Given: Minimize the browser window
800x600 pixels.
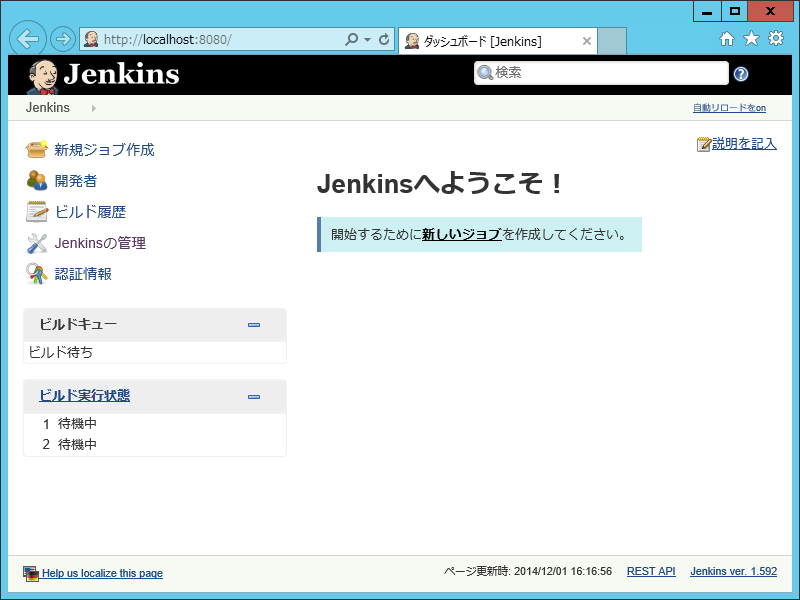Looking at the screenshot, I should pyautogui.click(x=707, y=11).
